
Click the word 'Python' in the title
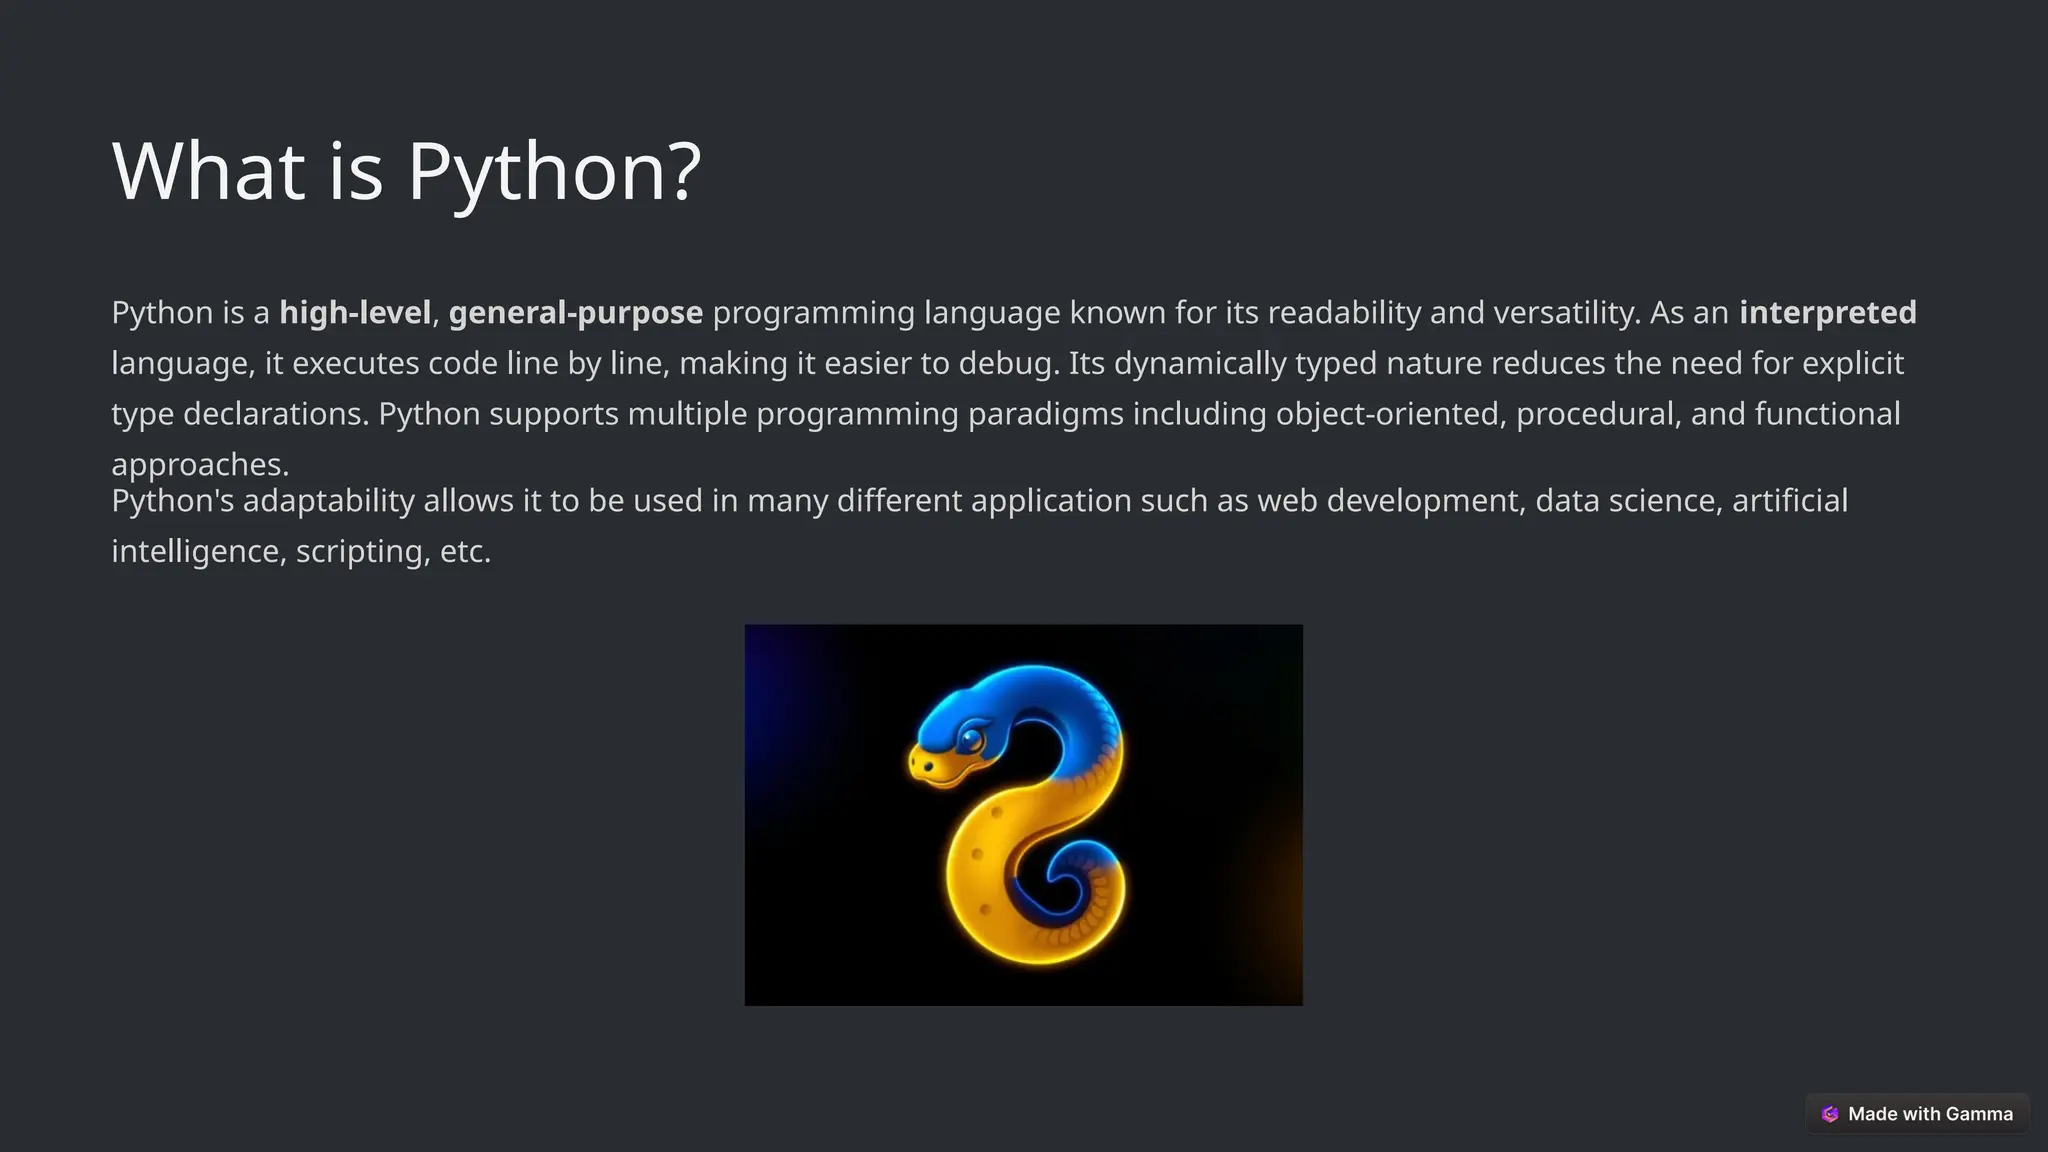535,171
